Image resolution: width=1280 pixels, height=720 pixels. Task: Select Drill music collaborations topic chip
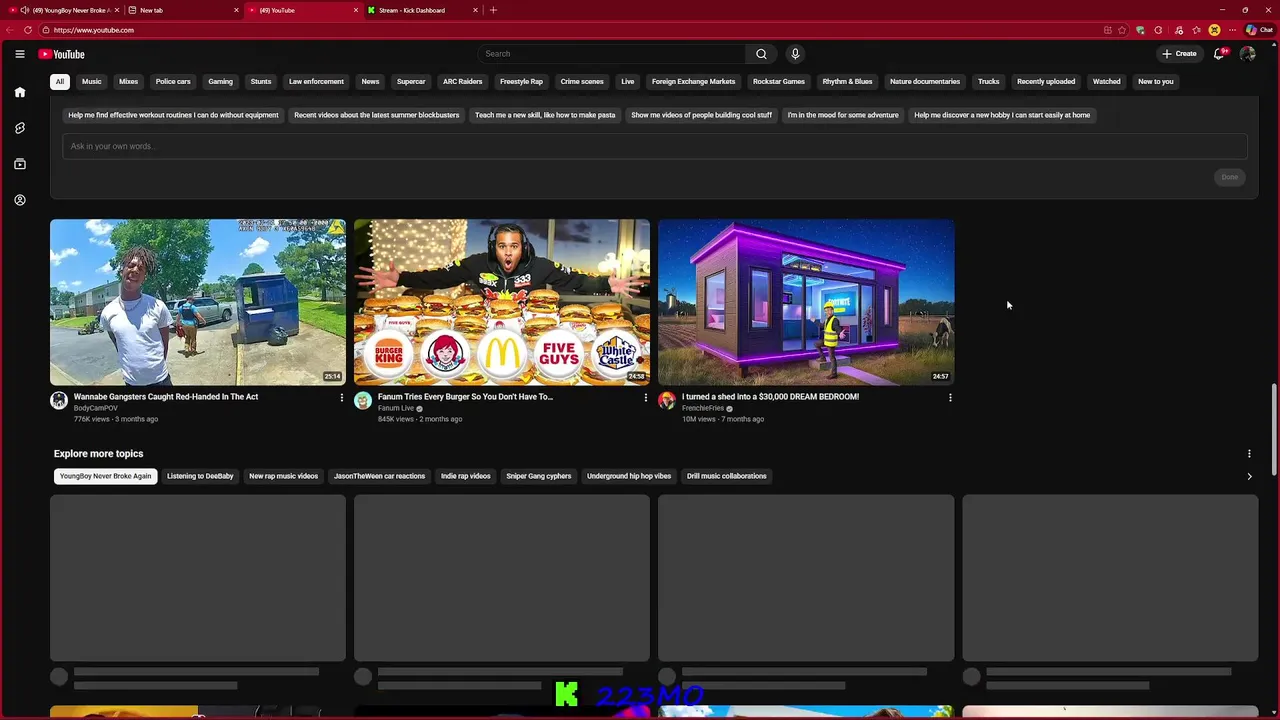(727, 476)
